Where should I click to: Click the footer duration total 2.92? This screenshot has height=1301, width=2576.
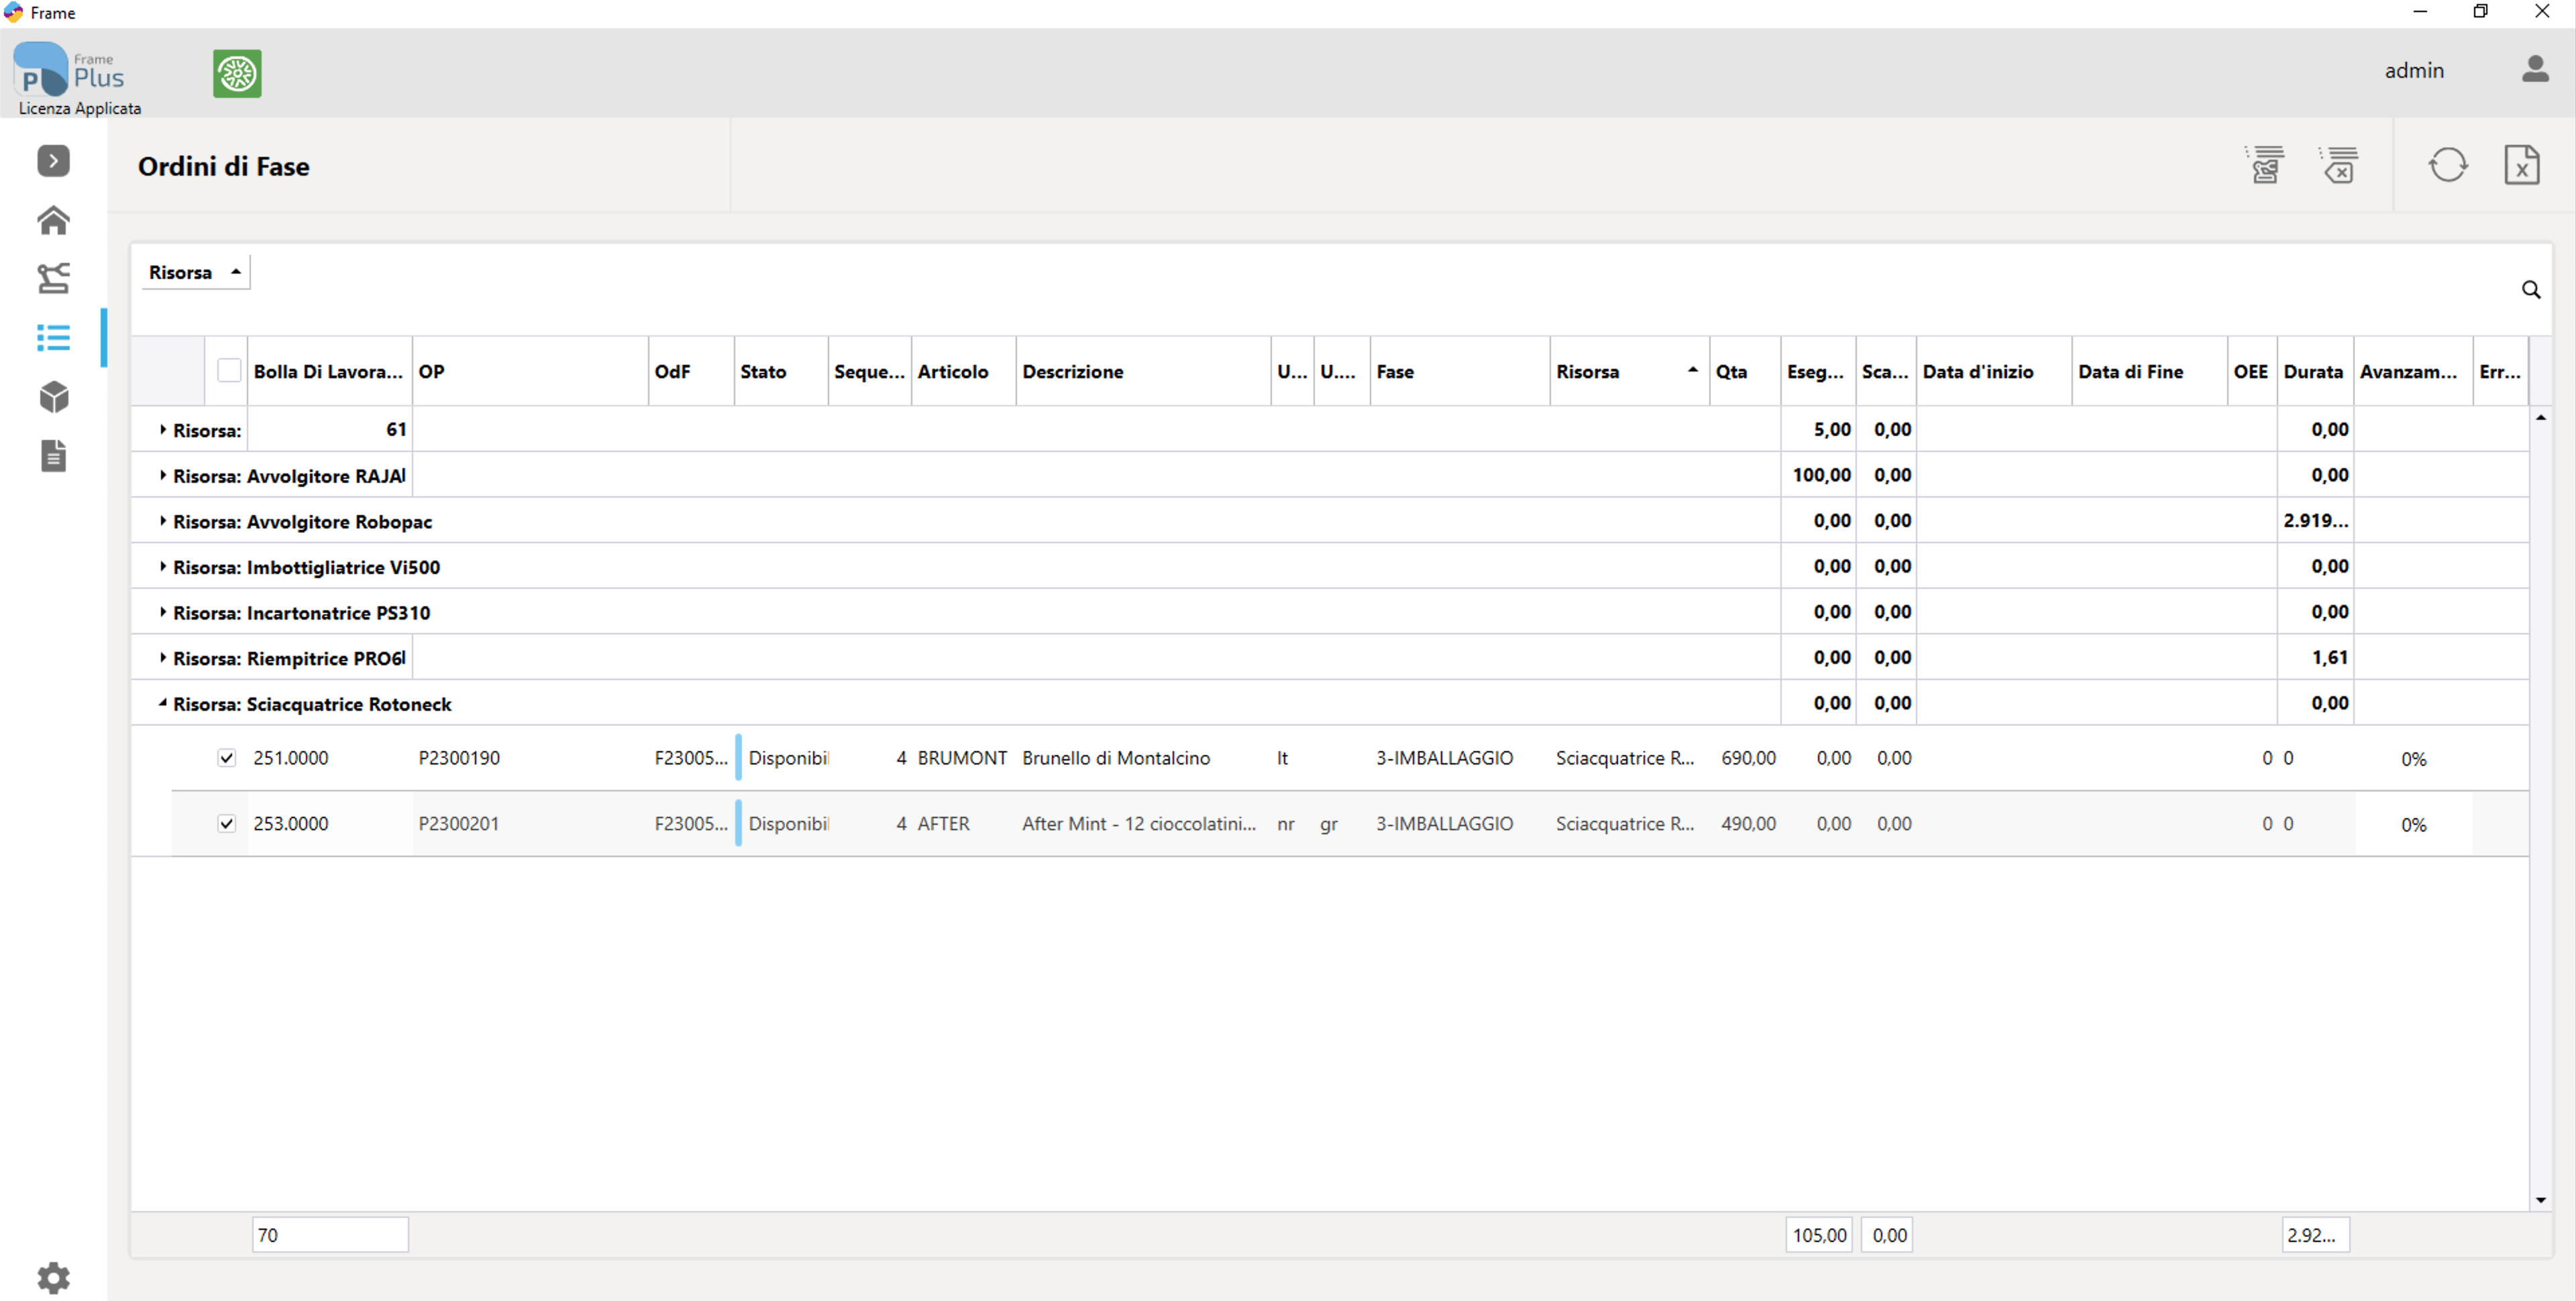pyautogui.click(x=2315, y=1235)
